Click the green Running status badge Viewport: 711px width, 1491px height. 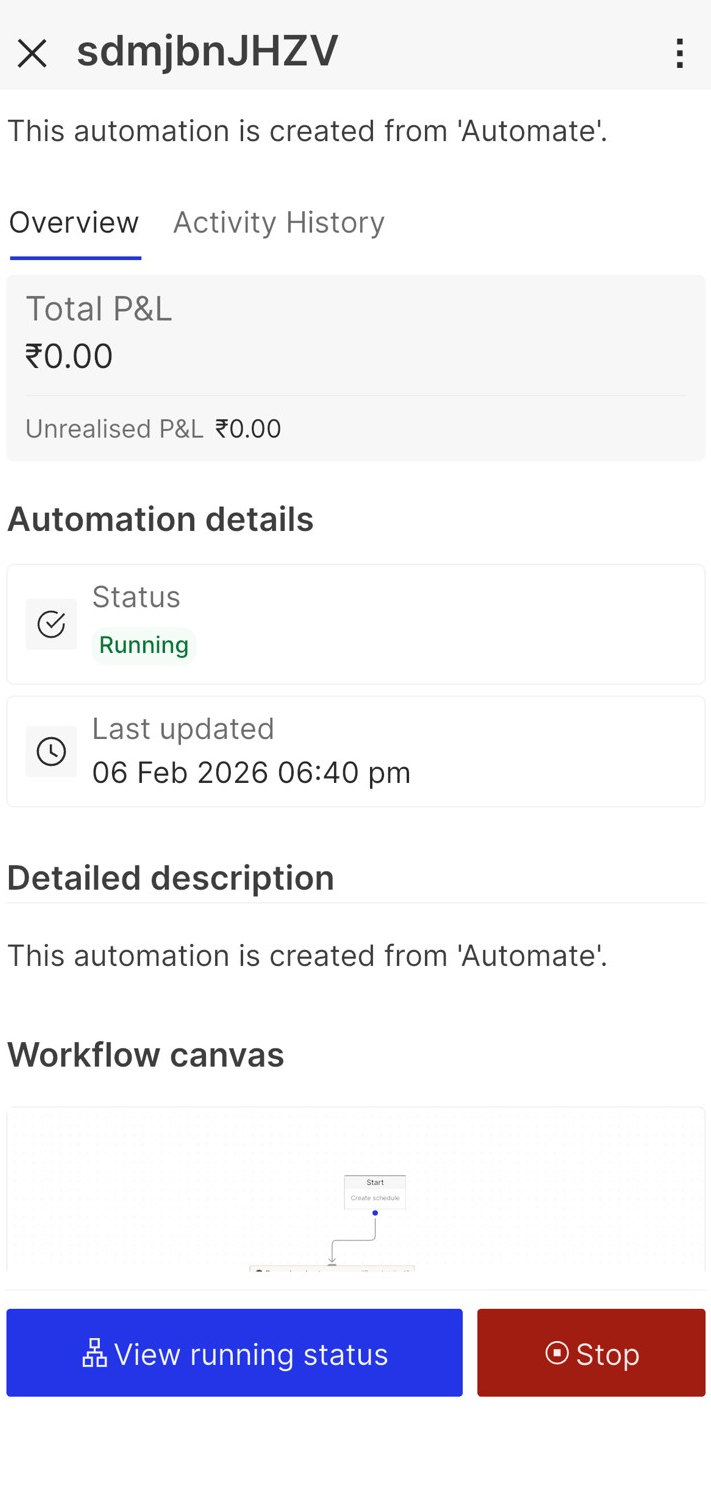point(144,645)
